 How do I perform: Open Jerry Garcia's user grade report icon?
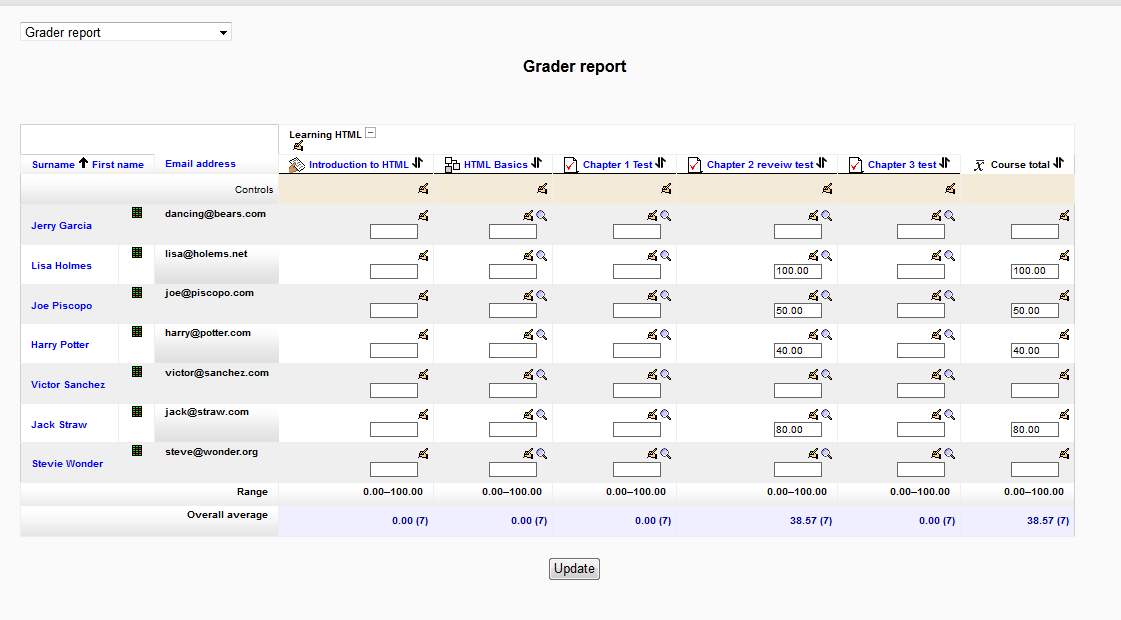(137, 212)
